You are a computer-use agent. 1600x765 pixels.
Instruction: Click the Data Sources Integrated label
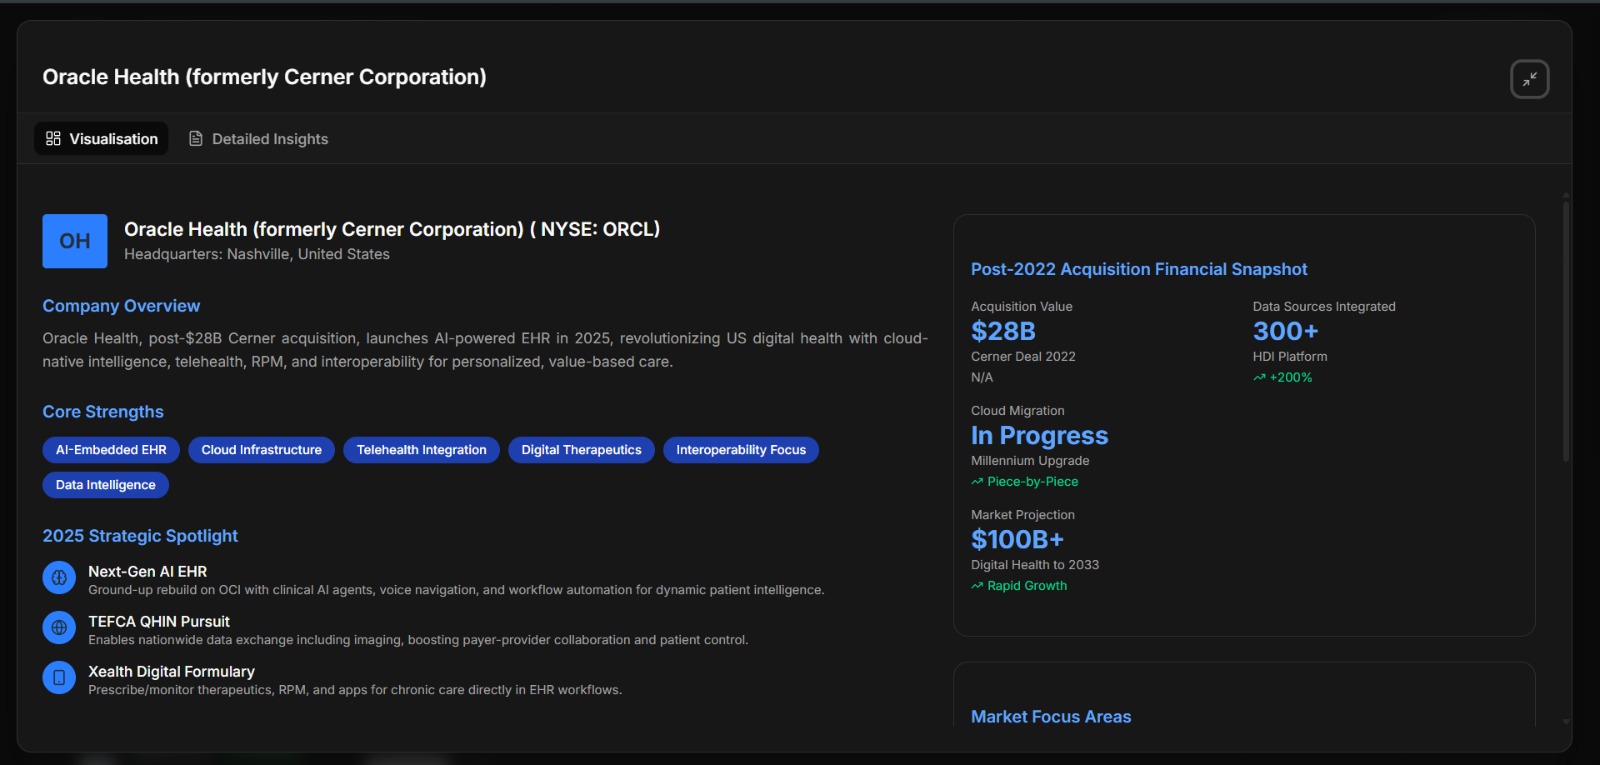(x=1324, y=307)
